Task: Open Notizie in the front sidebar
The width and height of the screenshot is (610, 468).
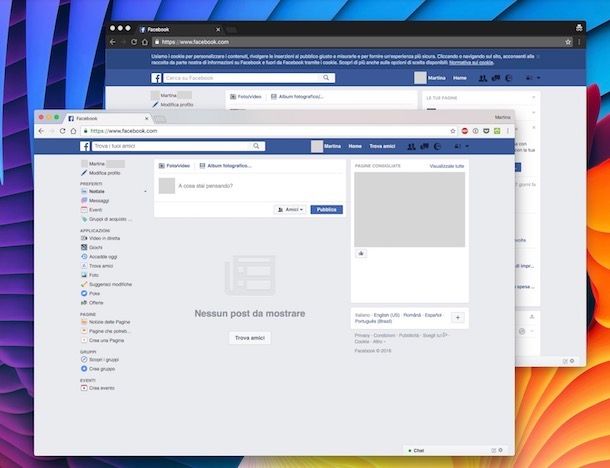Action: 93,191
